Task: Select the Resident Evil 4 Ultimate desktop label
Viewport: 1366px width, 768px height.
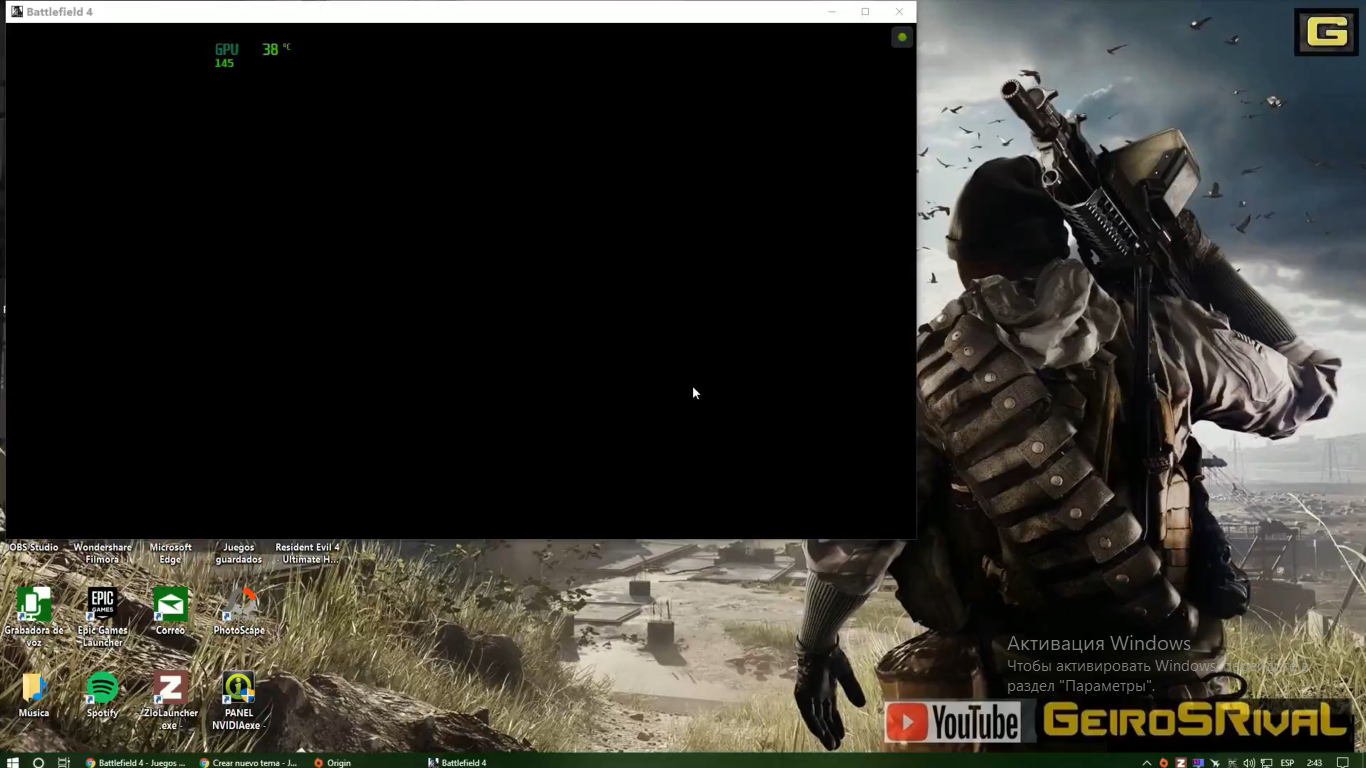Action: pos(307,553)
